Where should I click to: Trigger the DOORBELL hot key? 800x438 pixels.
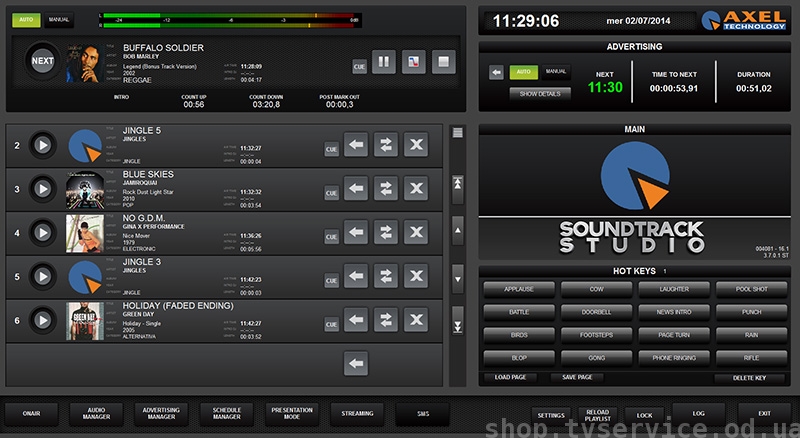596,312
